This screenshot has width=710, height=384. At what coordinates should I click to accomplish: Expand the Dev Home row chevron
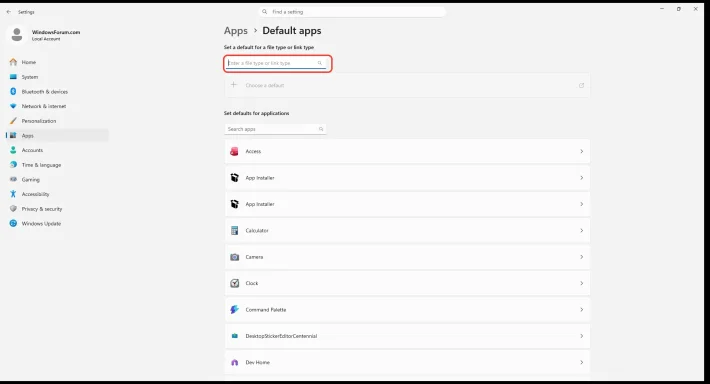(581, 362)
